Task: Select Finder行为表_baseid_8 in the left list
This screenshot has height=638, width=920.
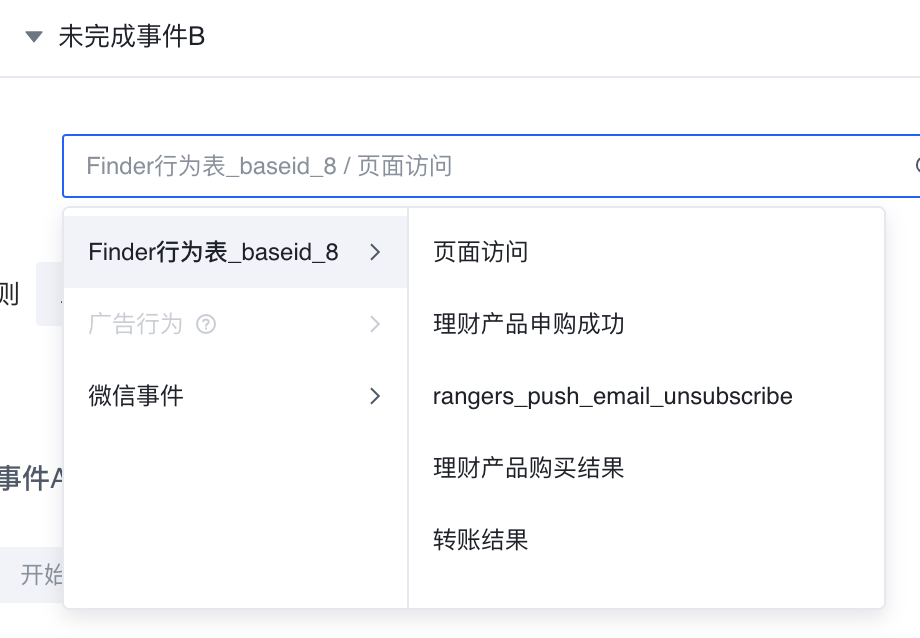Action: pos(213,252)
